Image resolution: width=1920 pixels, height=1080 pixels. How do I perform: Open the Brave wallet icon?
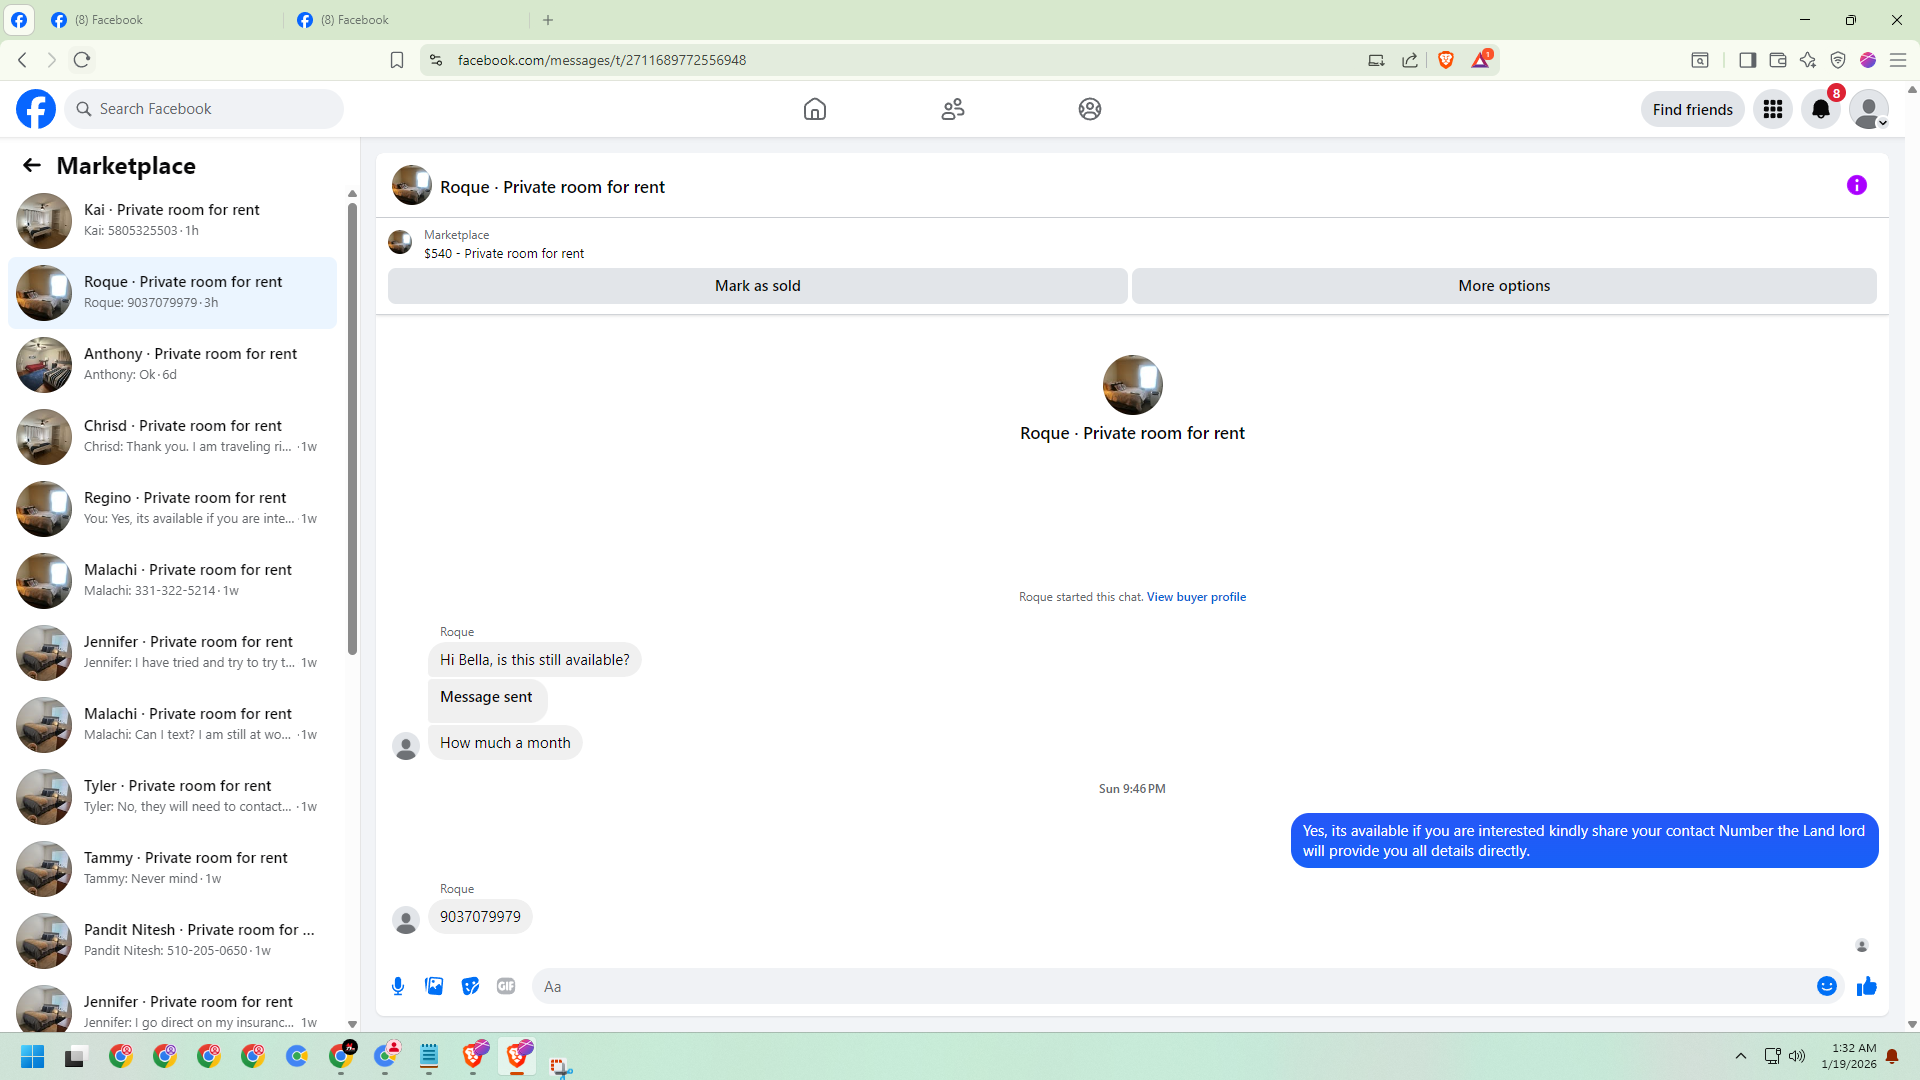point(1778,60)
